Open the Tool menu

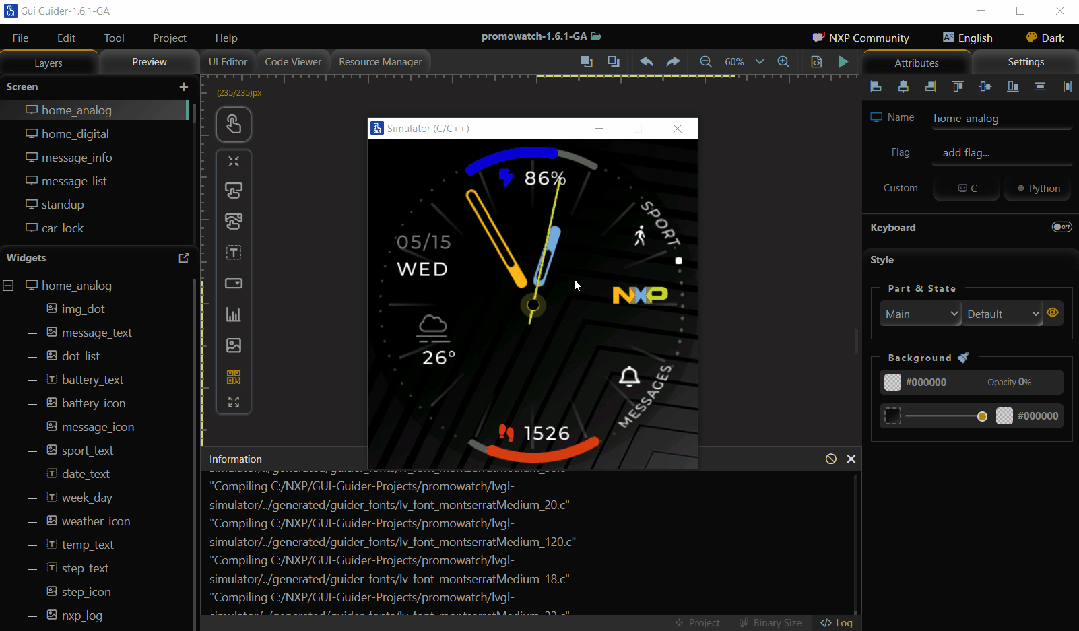pos(114,38)
